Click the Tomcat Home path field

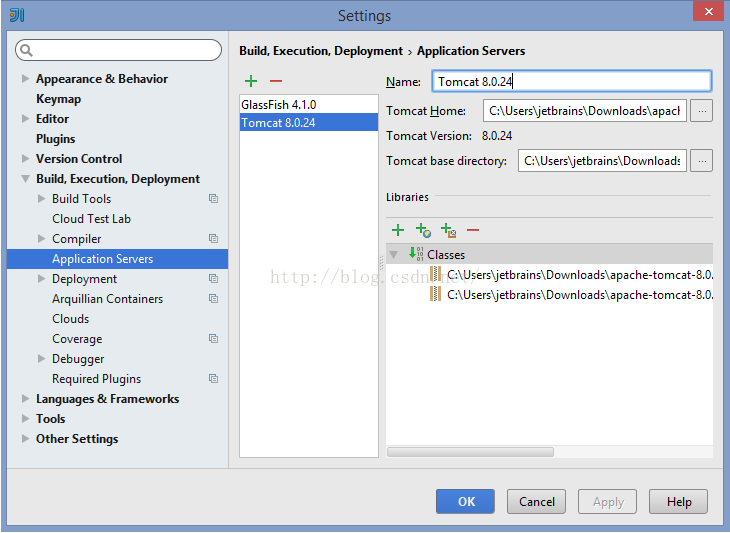point(585,111)
